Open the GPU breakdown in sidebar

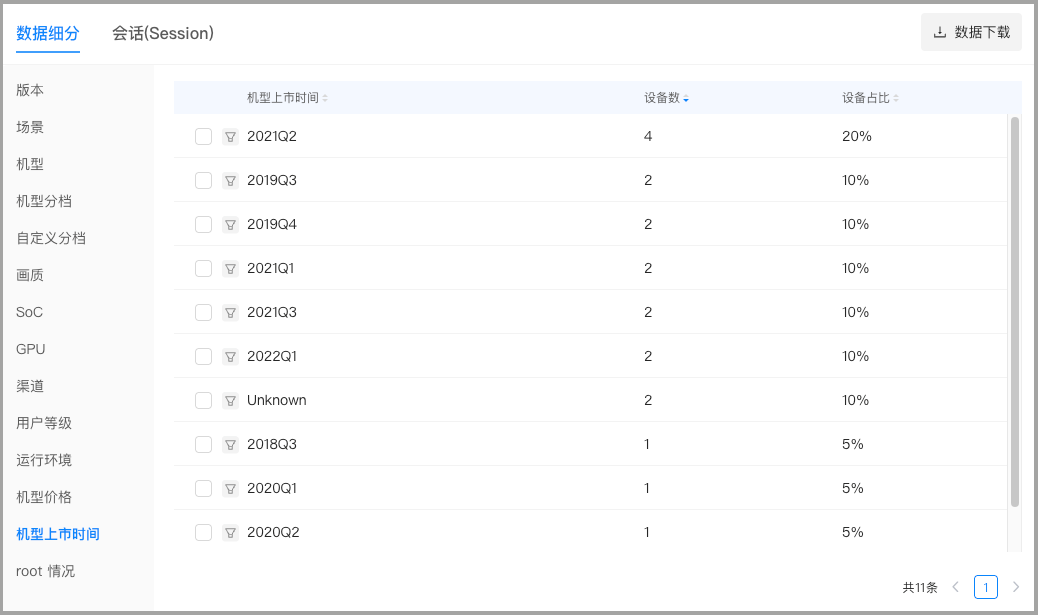(x=31, y=349)
